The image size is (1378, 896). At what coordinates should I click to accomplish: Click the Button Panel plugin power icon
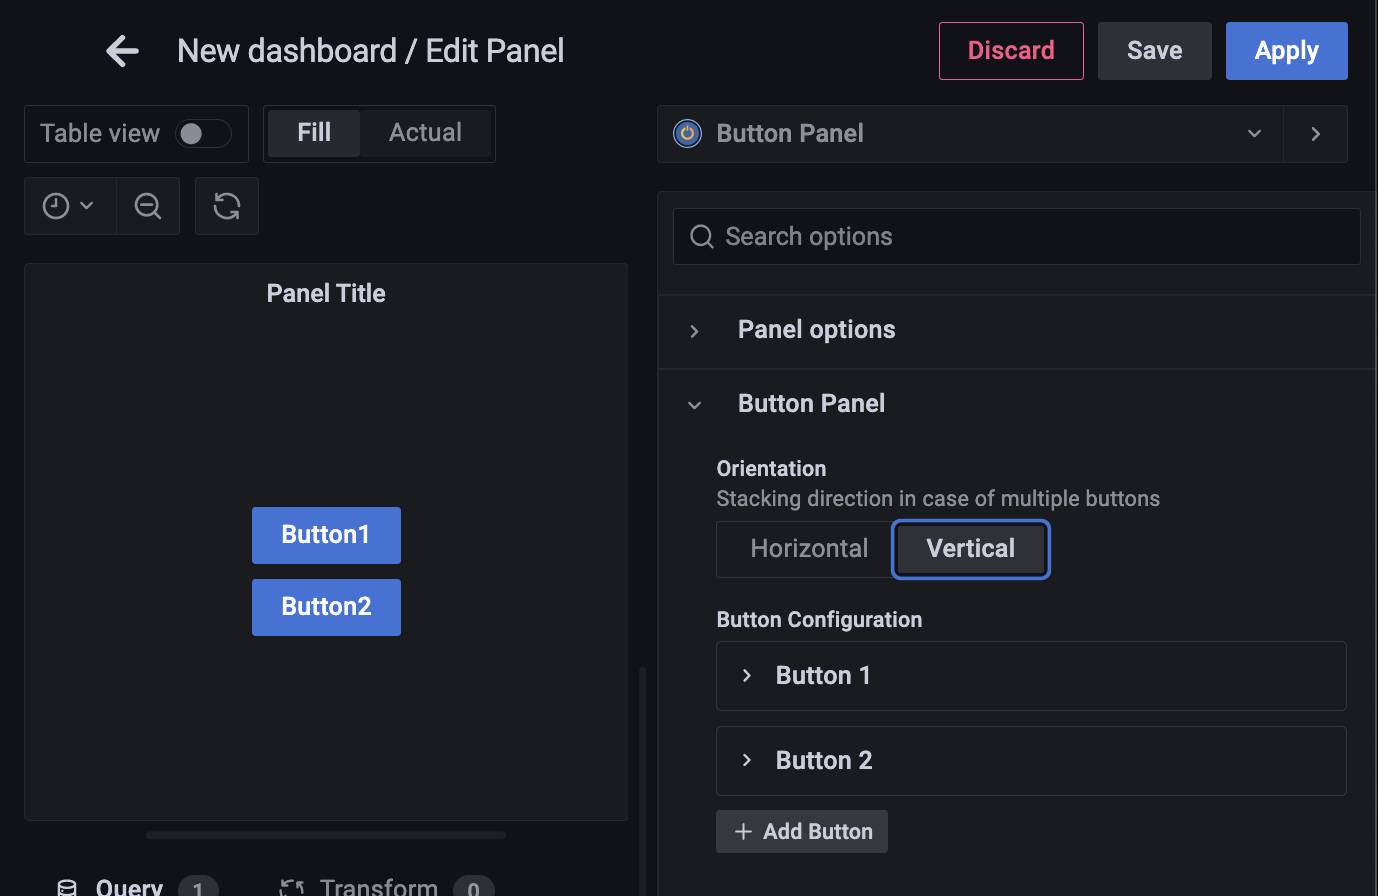pos(686,133)
